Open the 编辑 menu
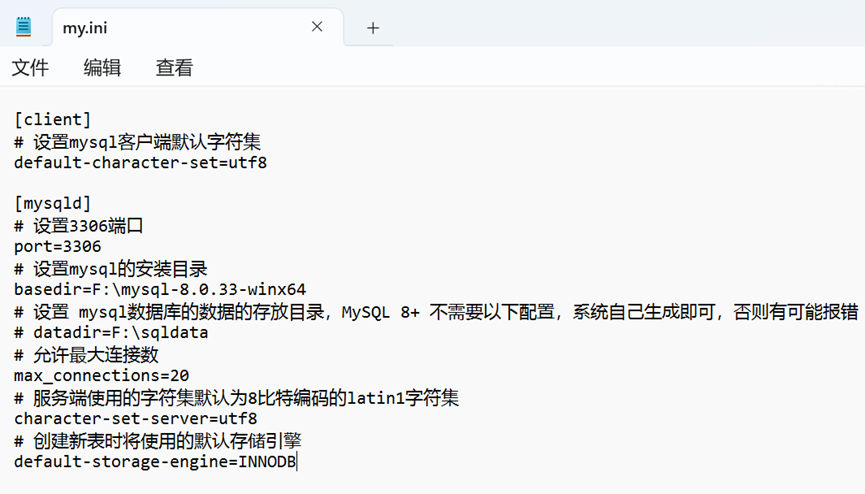The image size is (865, 494). point(102,67)
